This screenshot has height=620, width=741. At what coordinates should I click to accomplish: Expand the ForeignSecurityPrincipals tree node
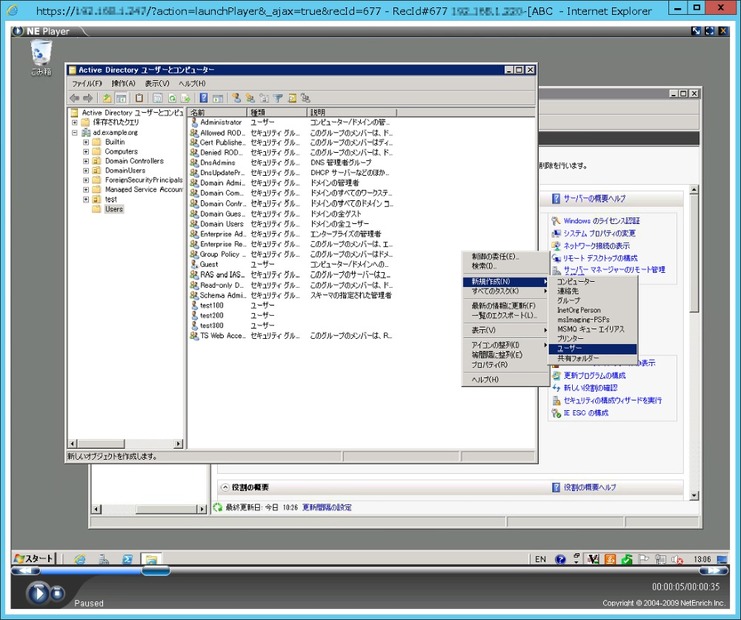(86, 180)
